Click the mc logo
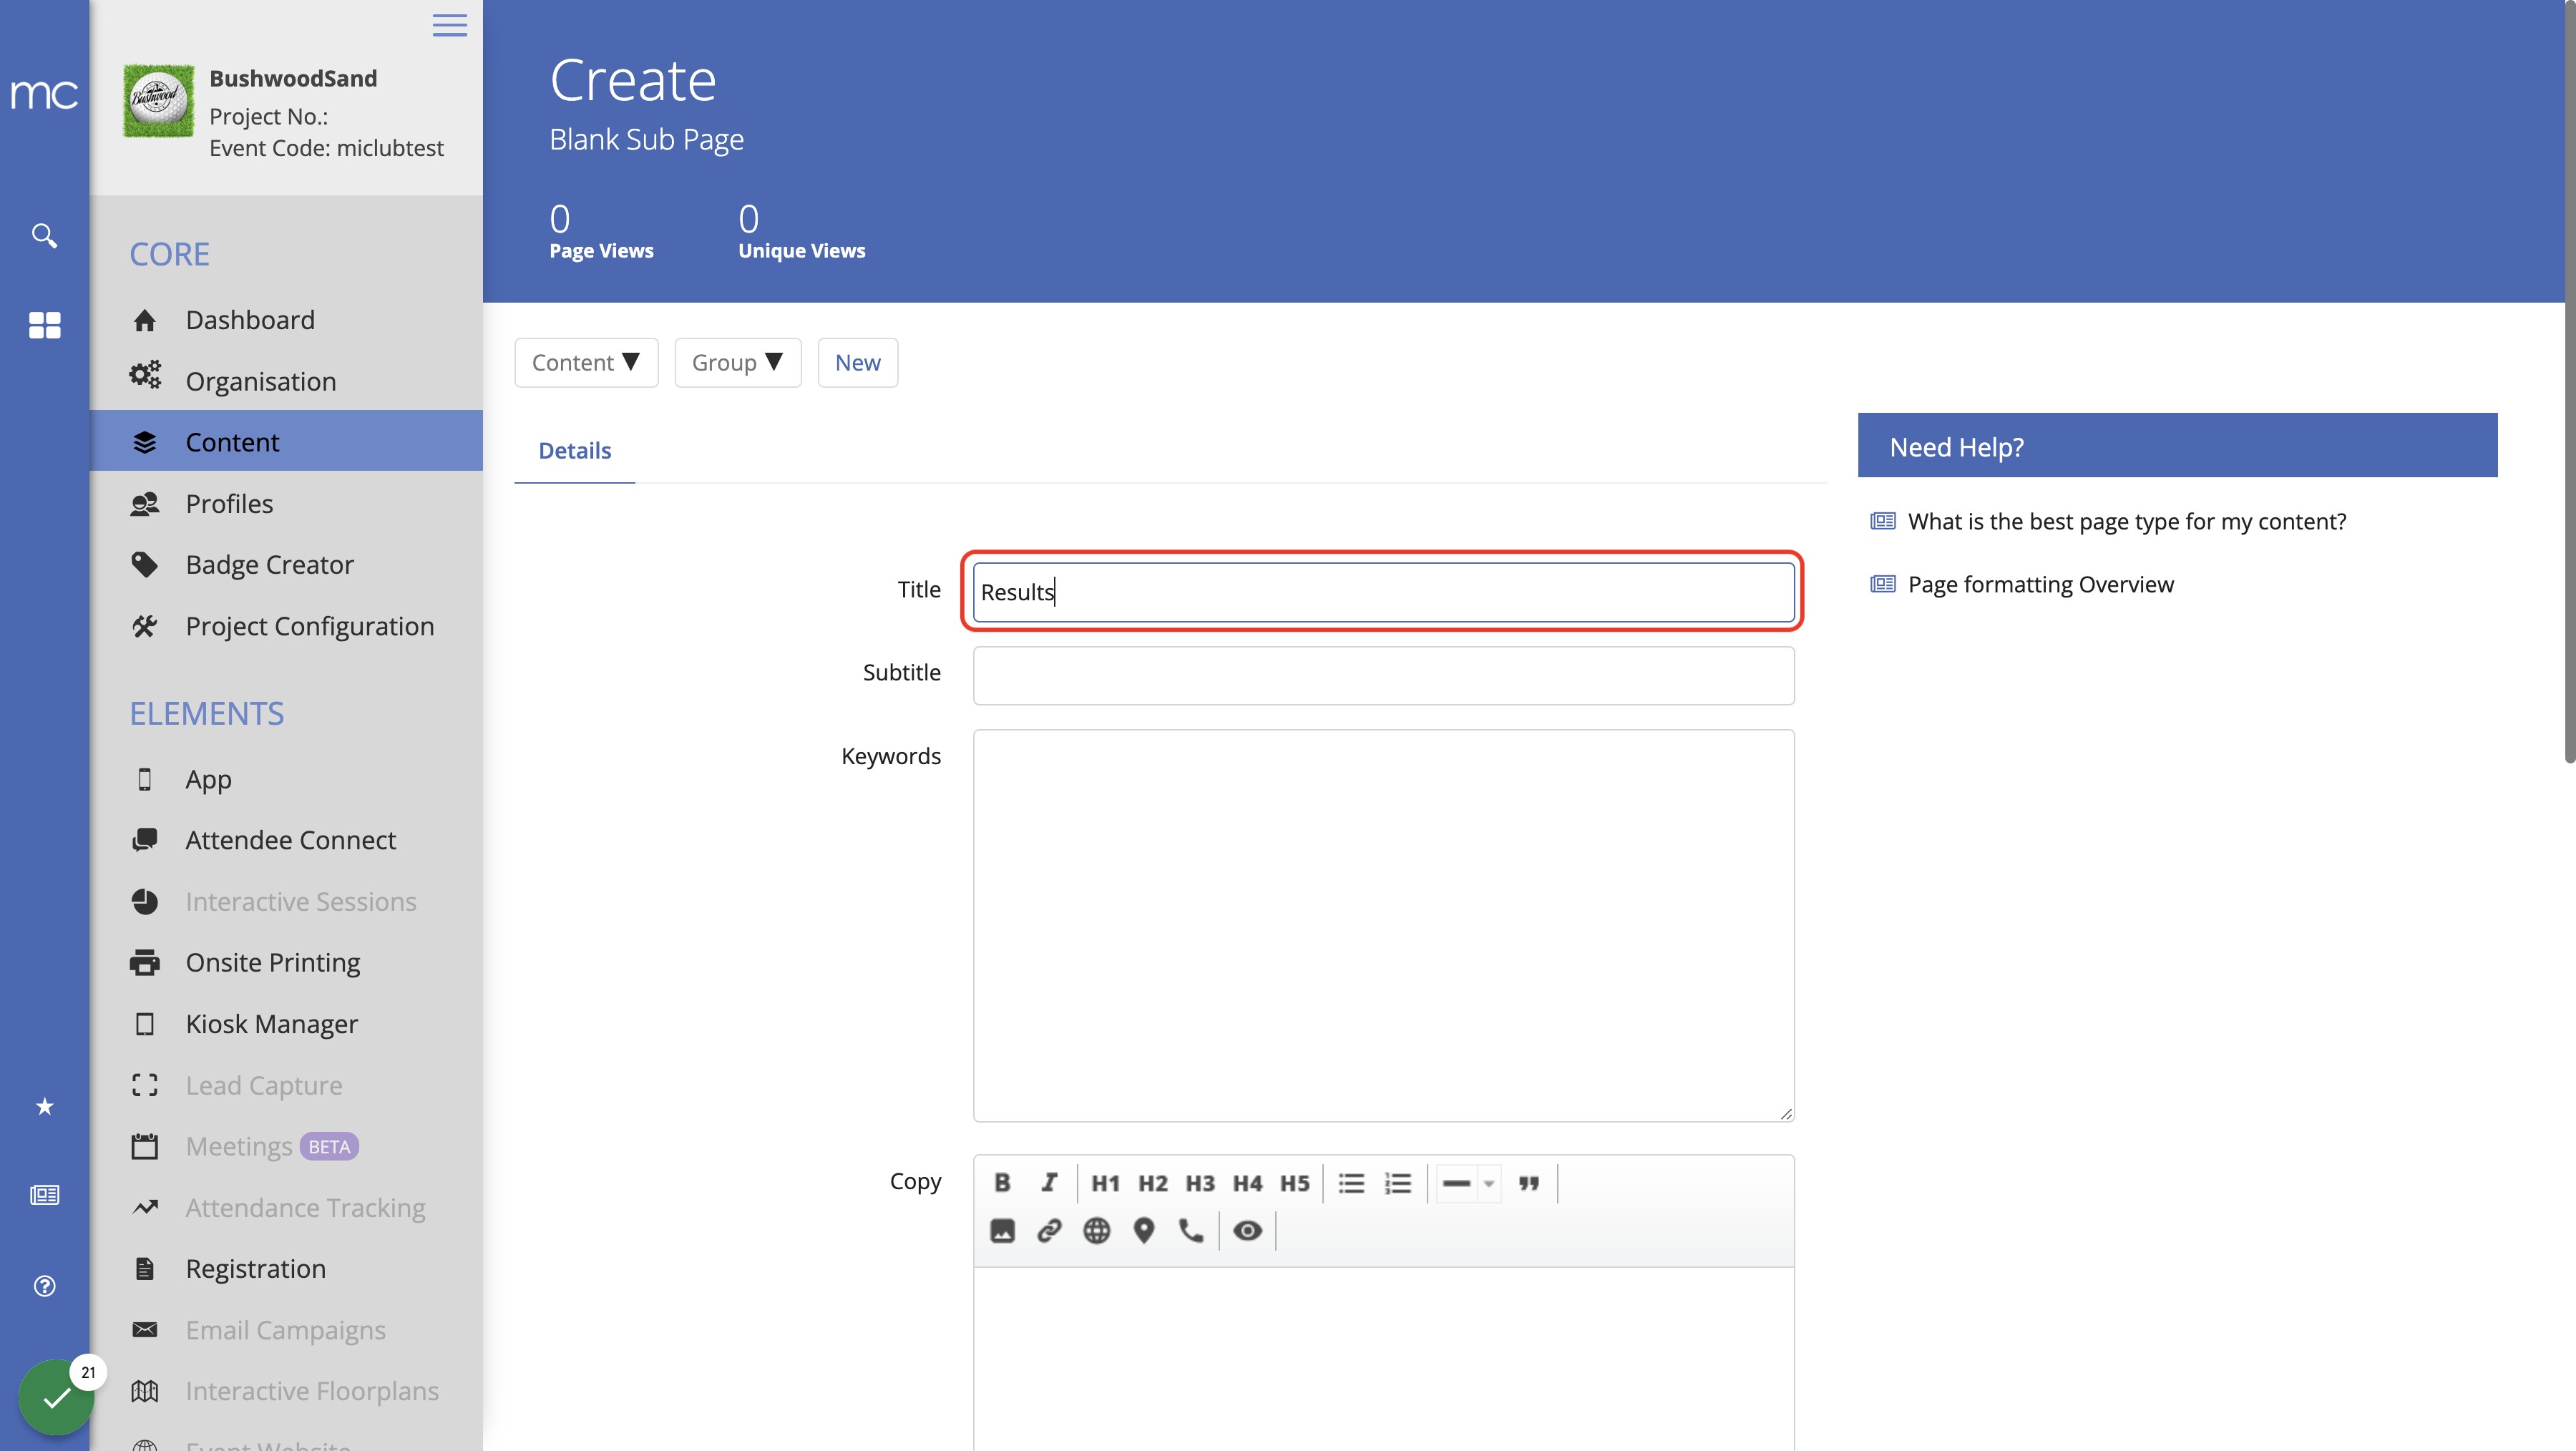Image resolution: width=2576 pixels, height=1451 pixels. coord(44,95)
